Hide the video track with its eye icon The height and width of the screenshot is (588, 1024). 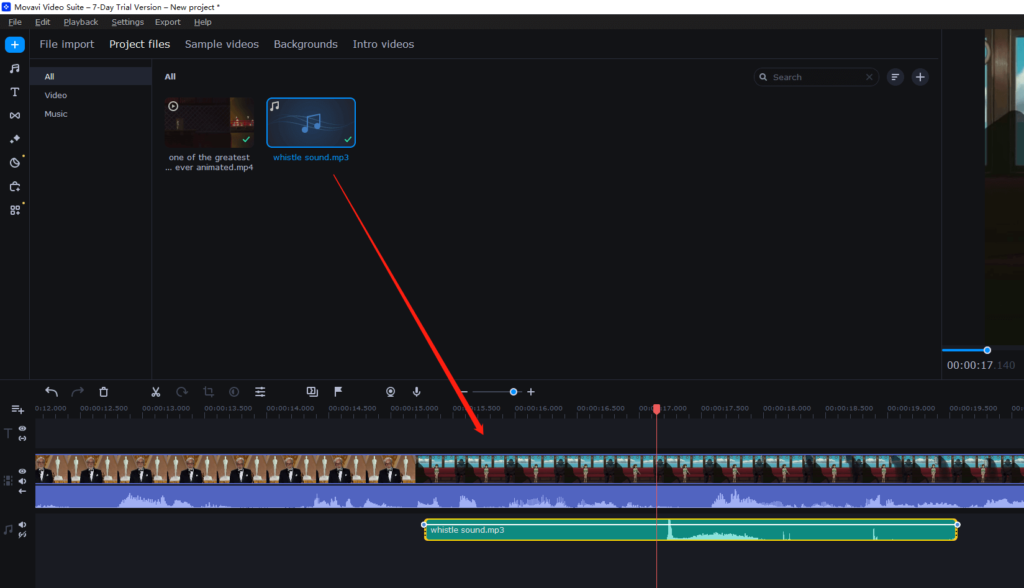point(22,472)
